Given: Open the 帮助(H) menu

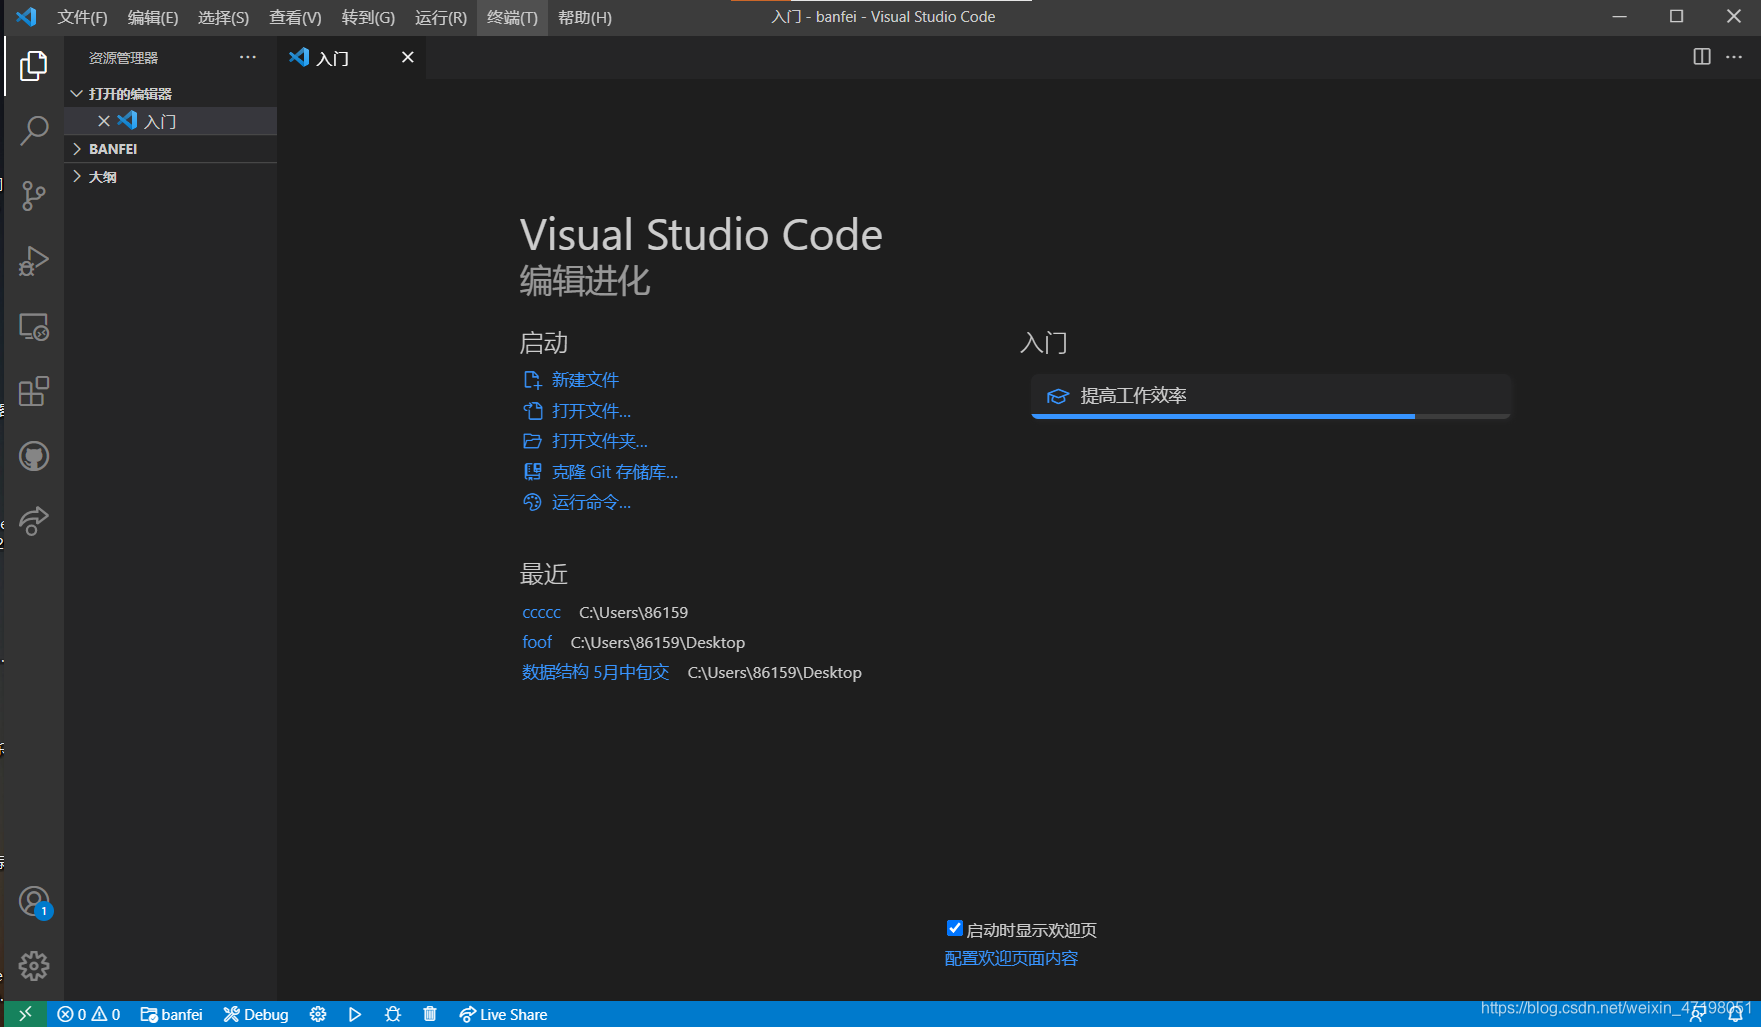Looking at the screenshot, I should (585, 17).
